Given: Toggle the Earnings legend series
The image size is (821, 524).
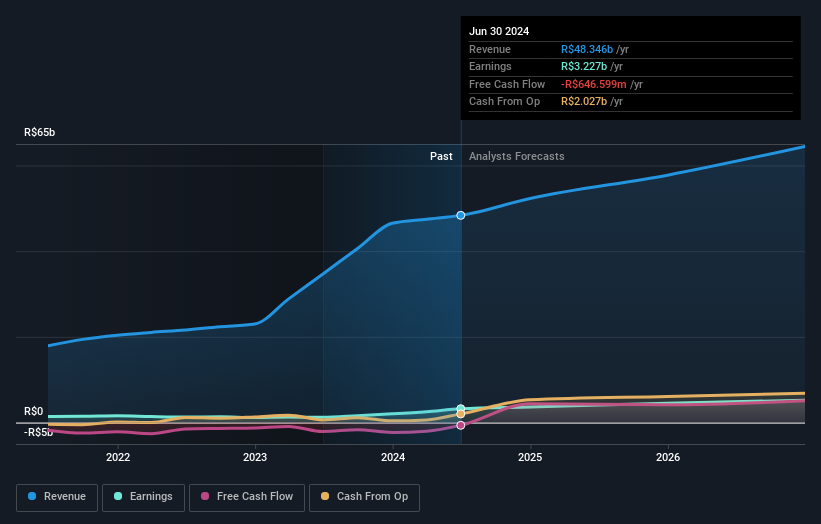Looking at the screenshot, I should (x=143, y=497).
